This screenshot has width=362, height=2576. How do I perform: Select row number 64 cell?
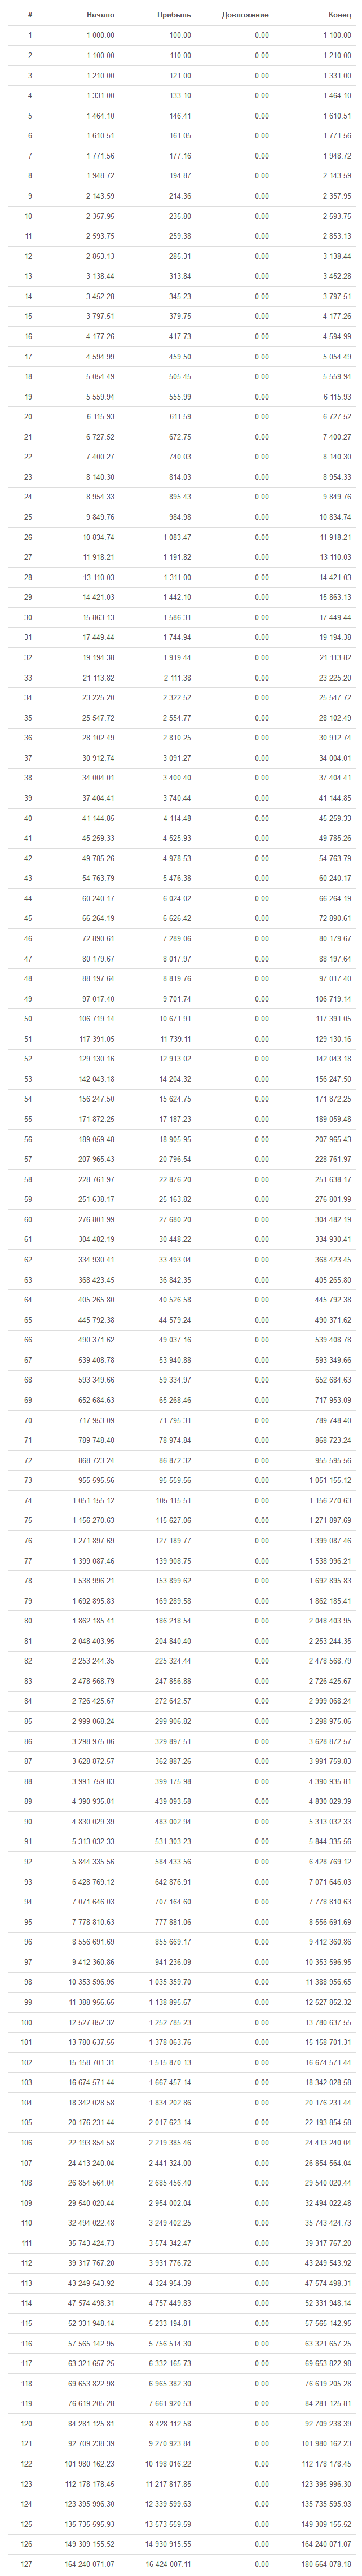click(x=29, y=1300)
